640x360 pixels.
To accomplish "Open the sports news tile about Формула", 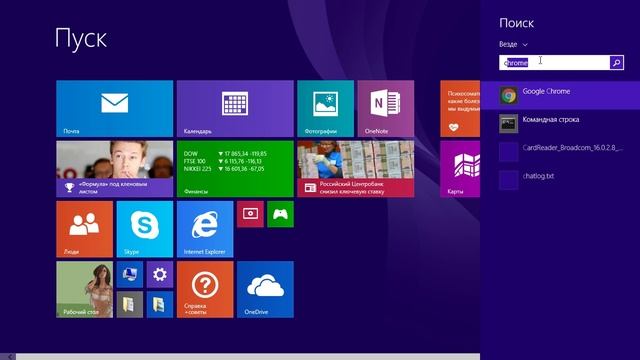I will pyautogui.click(x=114, y=169).
